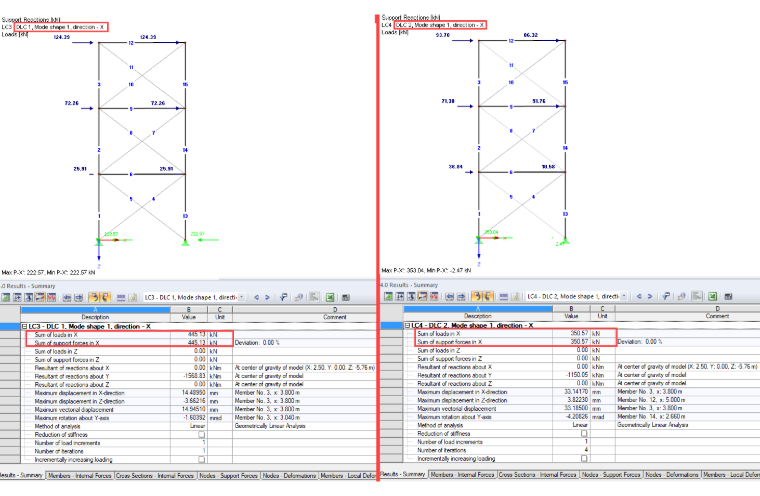The image size is (760, 496).
Task: Click green diagram icon in LC3 results toolbar
Action: point(6,297)
